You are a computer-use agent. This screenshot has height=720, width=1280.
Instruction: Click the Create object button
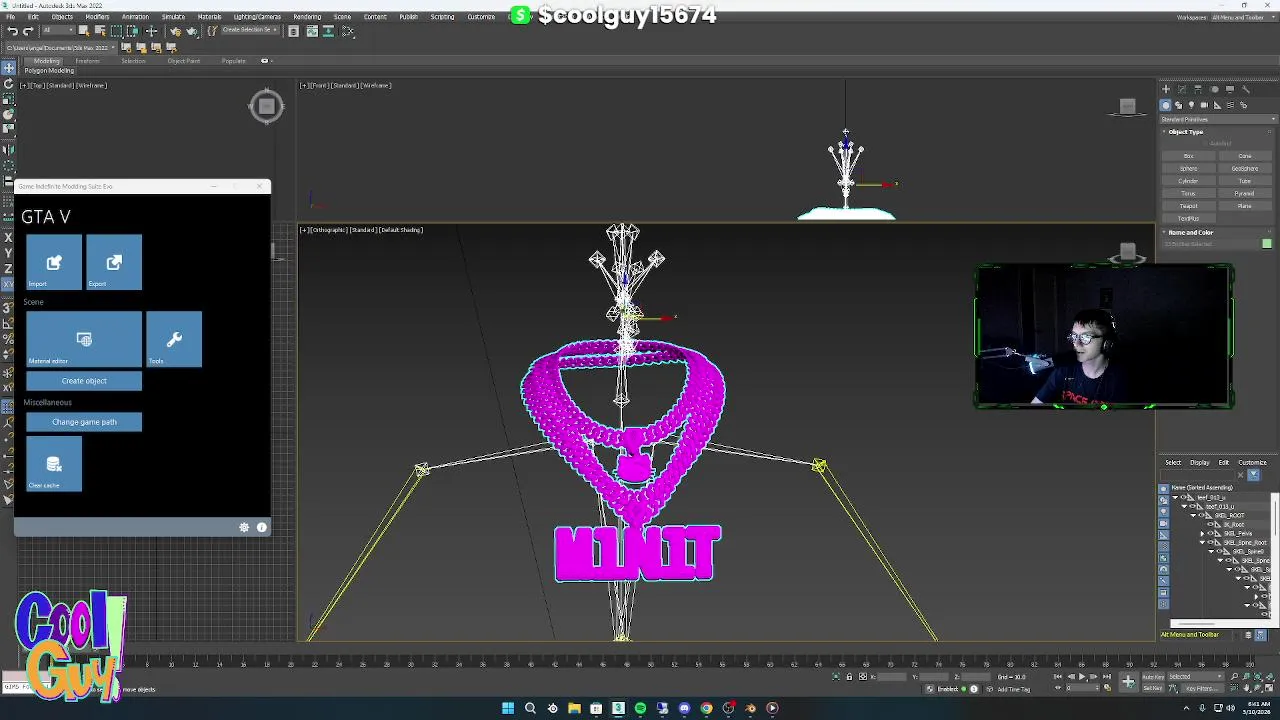tap(84, 381)
